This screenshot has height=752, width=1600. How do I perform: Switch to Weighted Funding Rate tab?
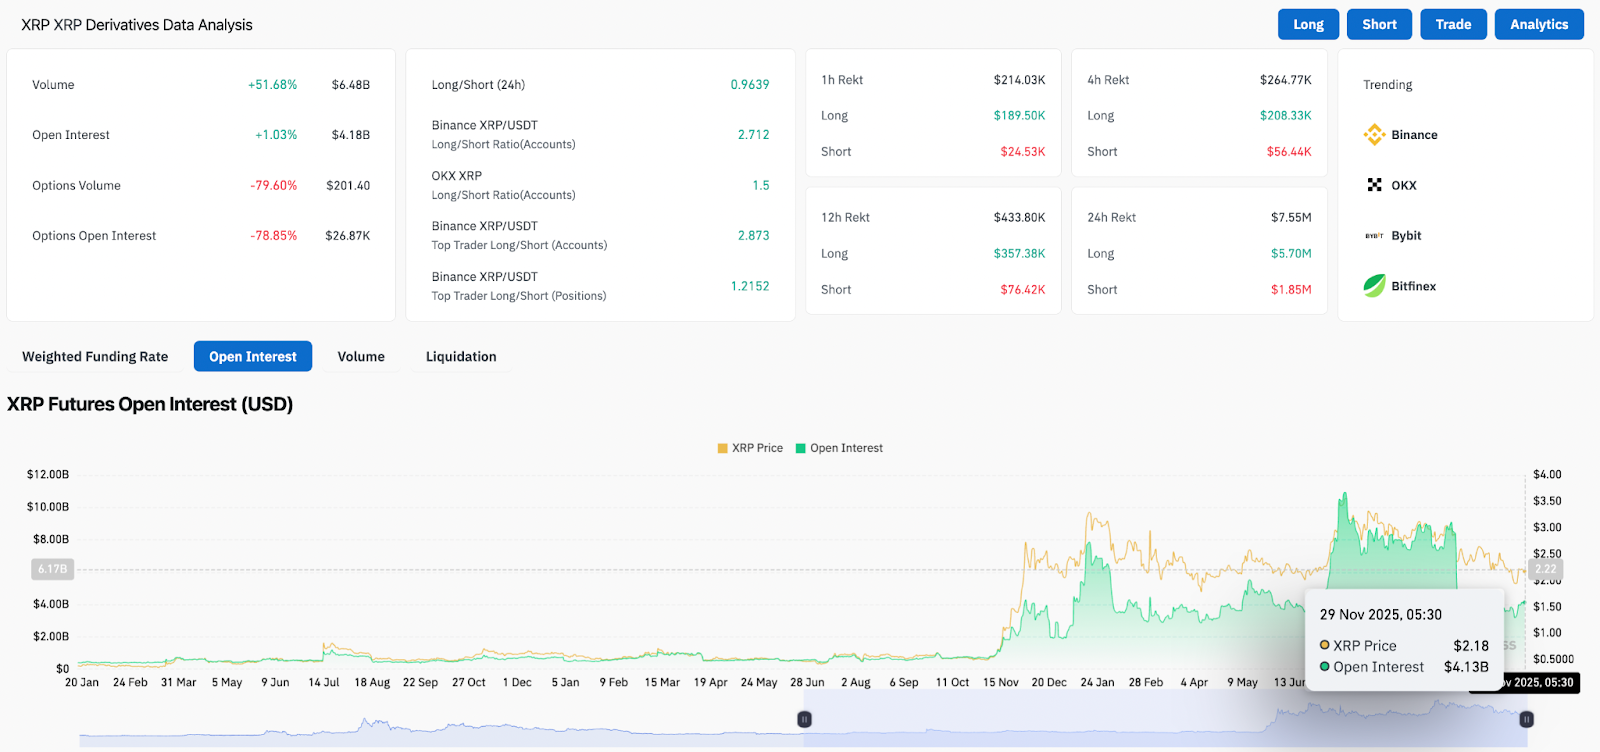tap(95, 357)
